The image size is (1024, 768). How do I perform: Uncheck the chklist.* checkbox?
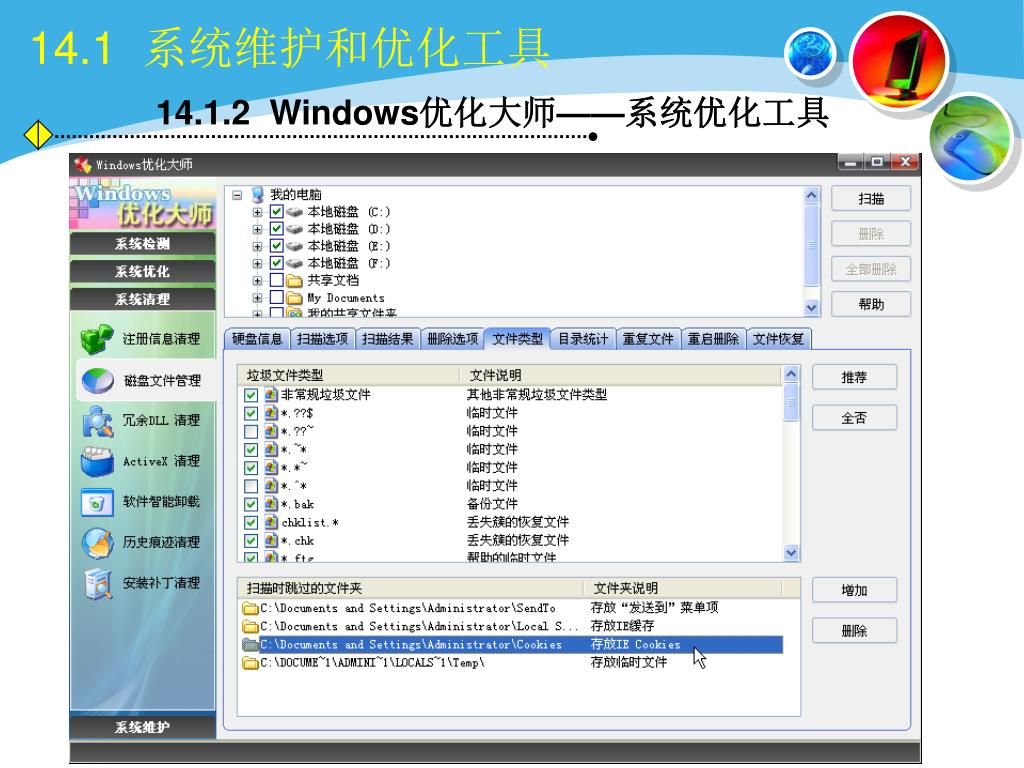point(251,522)
